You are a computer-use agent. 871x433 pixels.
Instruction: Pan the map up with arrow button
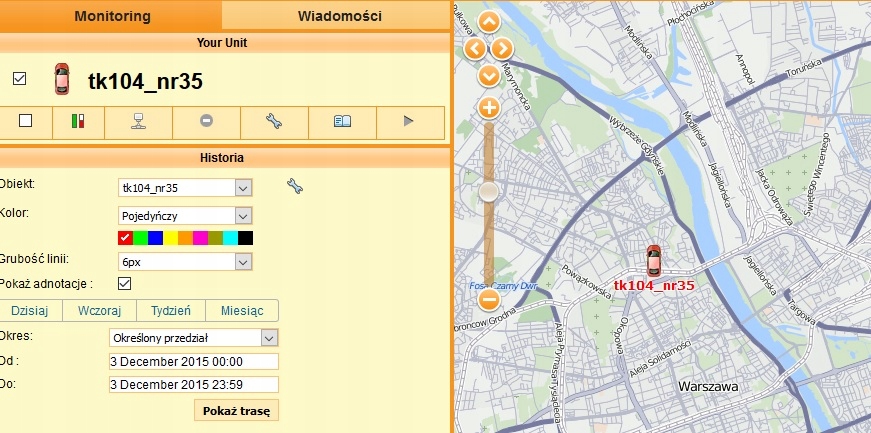(489, 24)
